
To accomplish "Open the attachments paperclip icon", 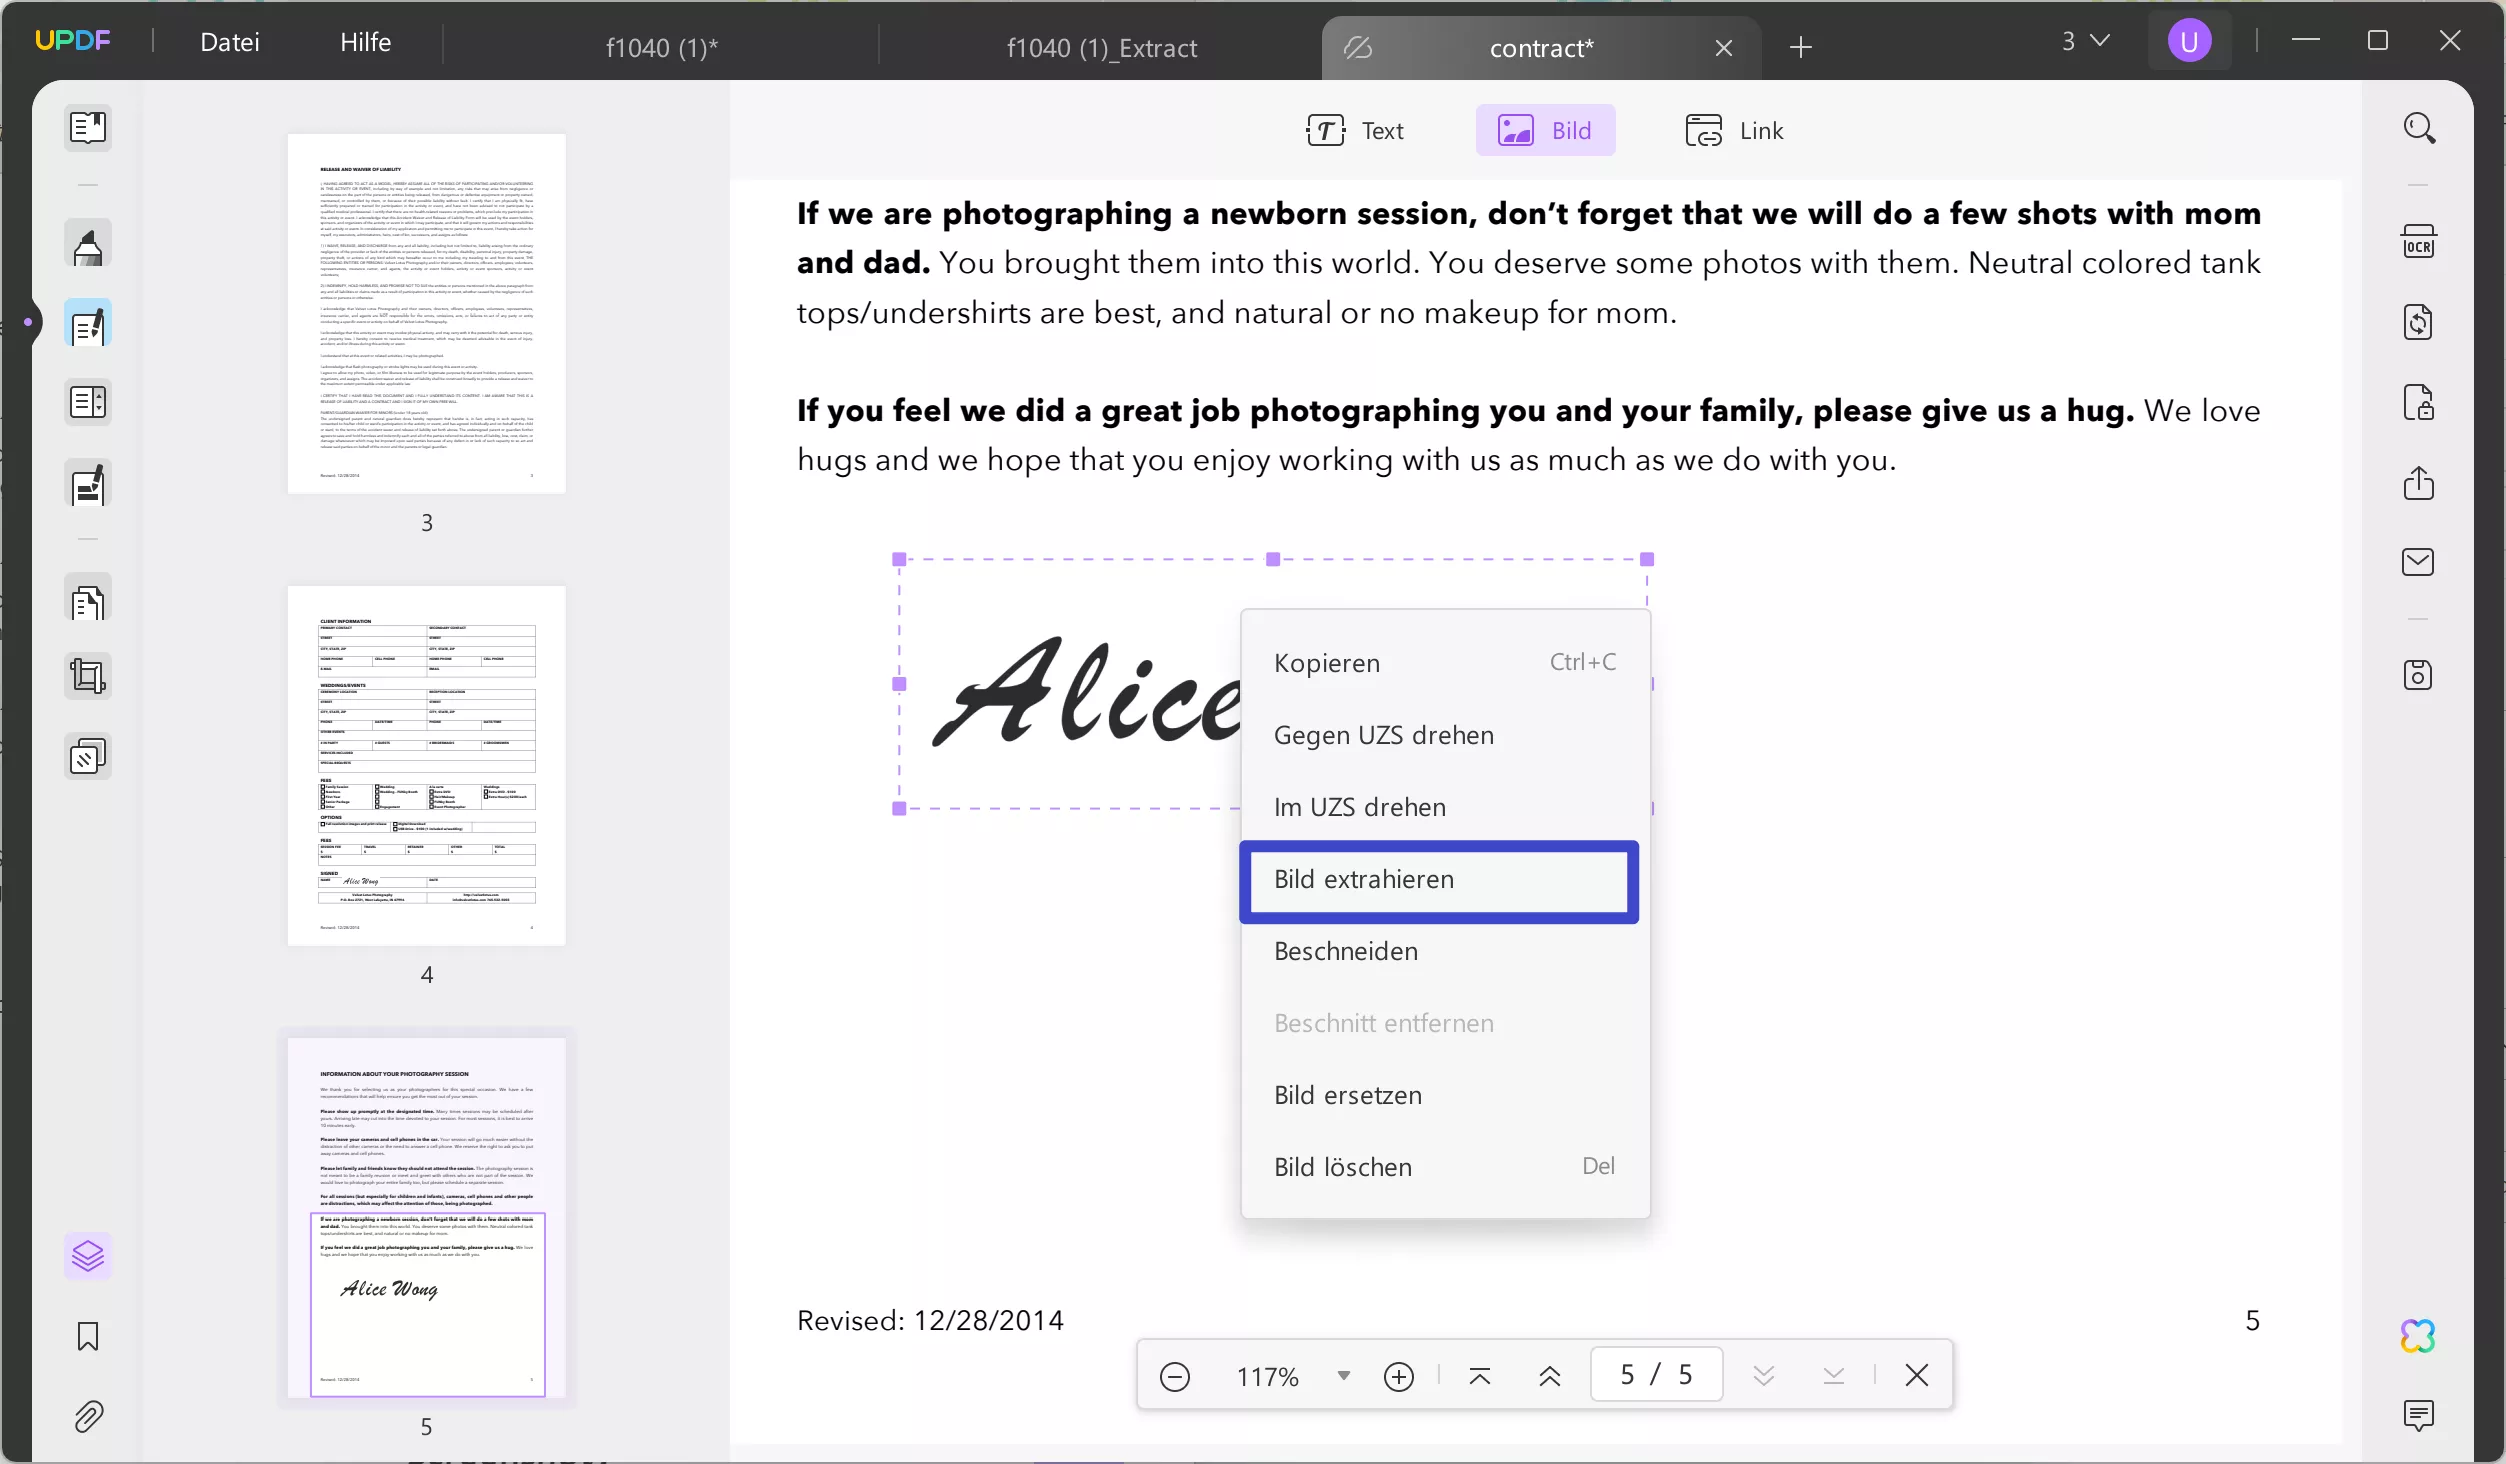I will [x=88, y=1416].
